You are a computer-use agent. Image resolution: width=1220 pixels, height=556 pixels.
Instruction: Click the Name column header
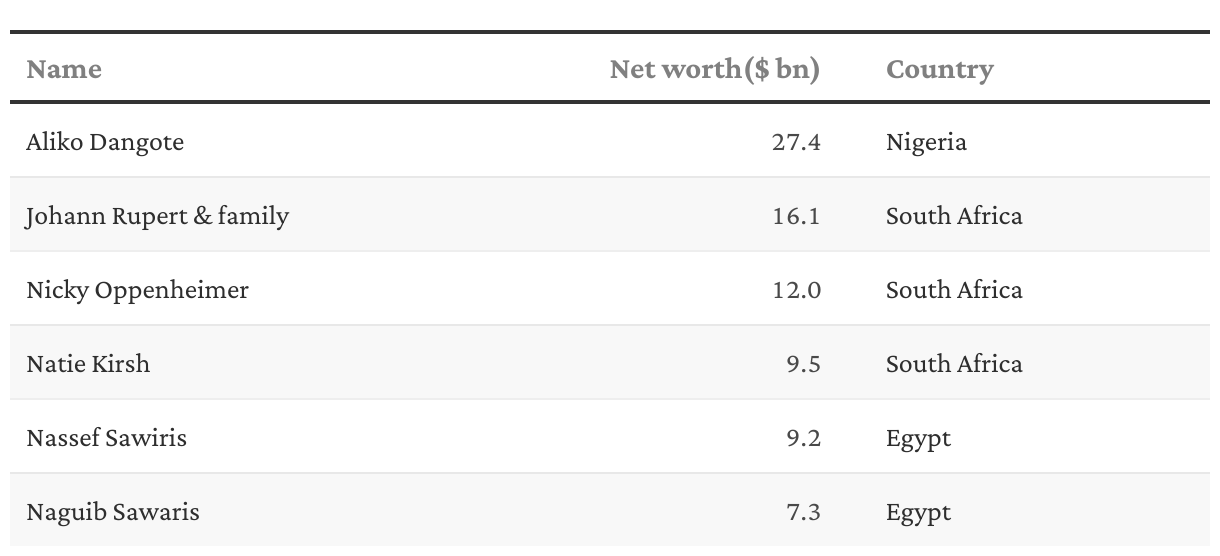(64, 69)
